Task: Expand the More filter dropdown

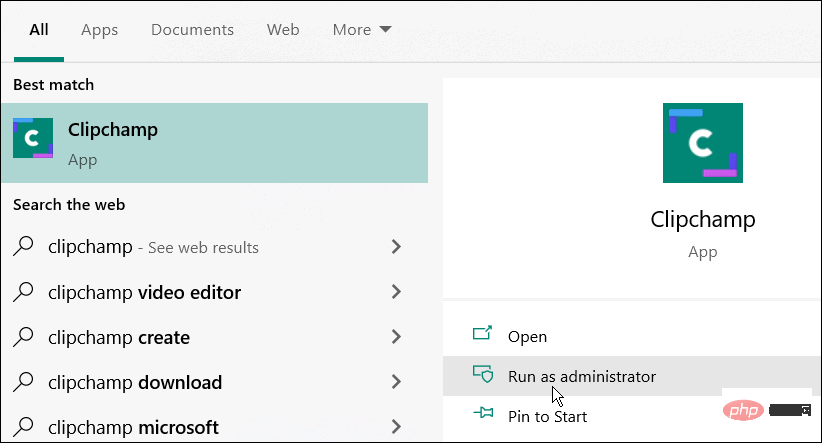Action: pyautogui.click(x=362, y=30)
